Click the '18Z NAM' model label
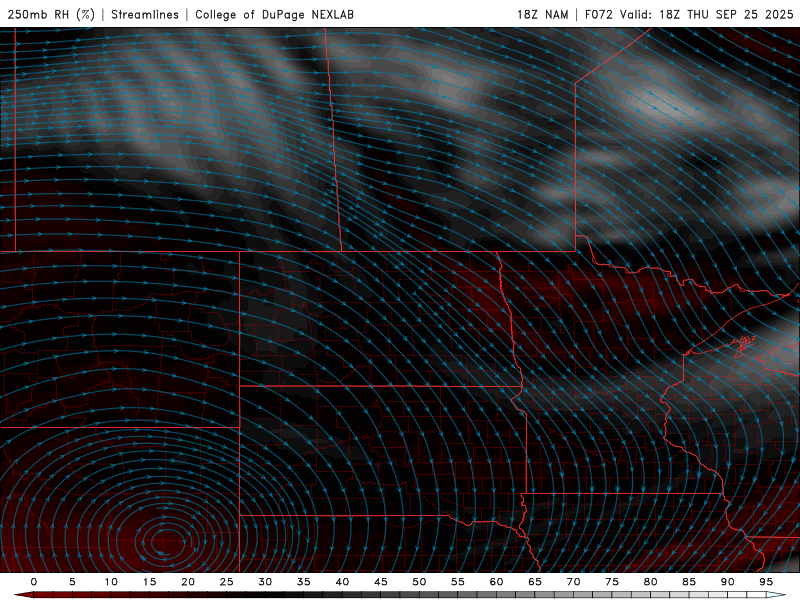Viewport: 800px width, 600px height. tap(542, 14)
